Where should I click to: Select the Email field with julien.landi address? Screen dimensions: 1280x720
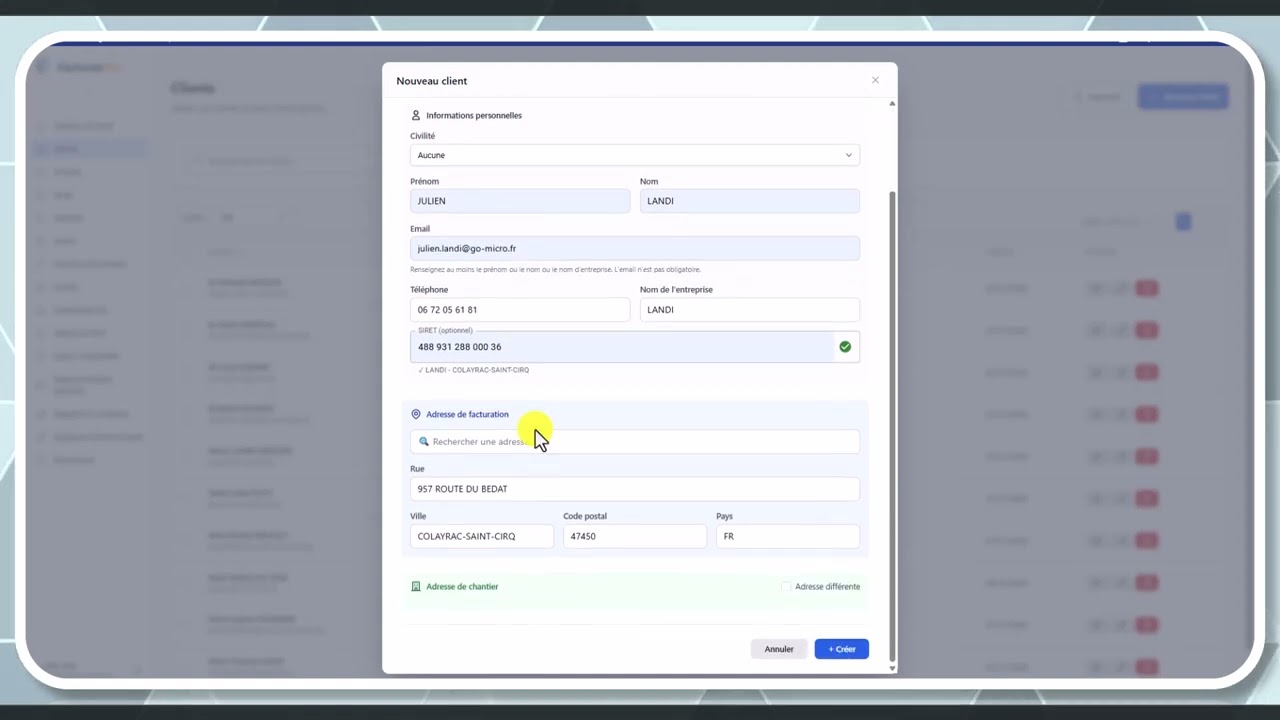635,248
